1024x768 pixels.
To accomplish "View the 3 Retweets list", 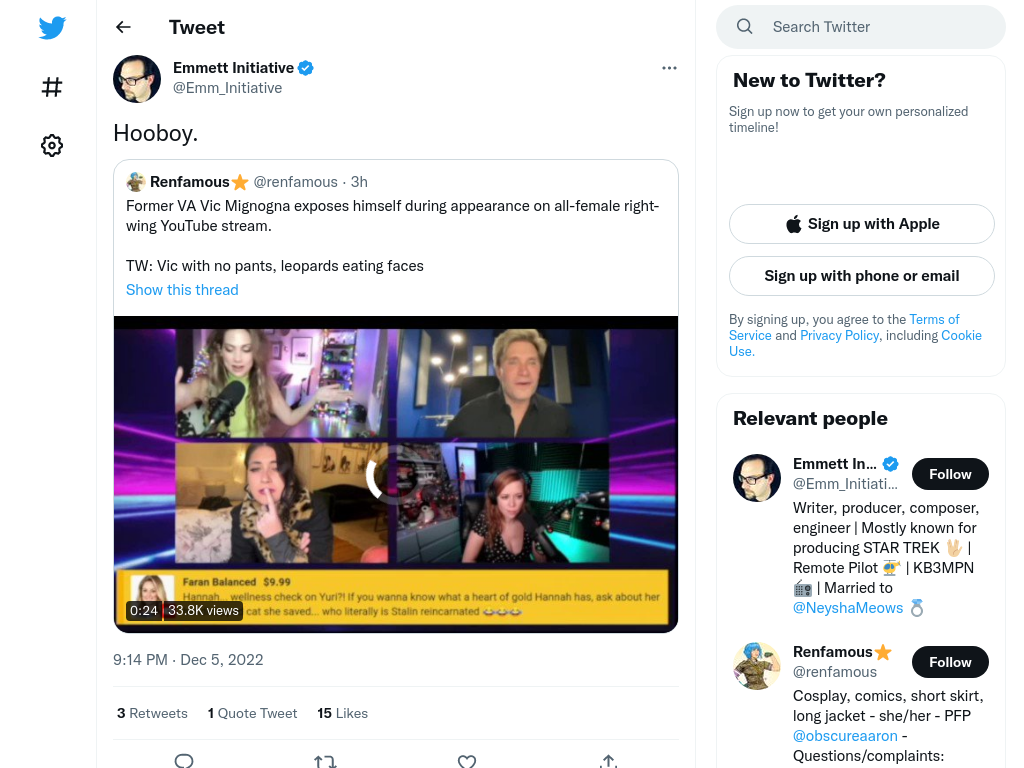I will coord(152,713).
